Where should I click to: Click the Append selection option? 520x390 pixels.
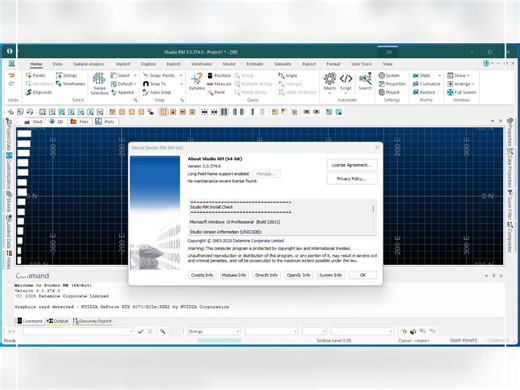(122, 92)
